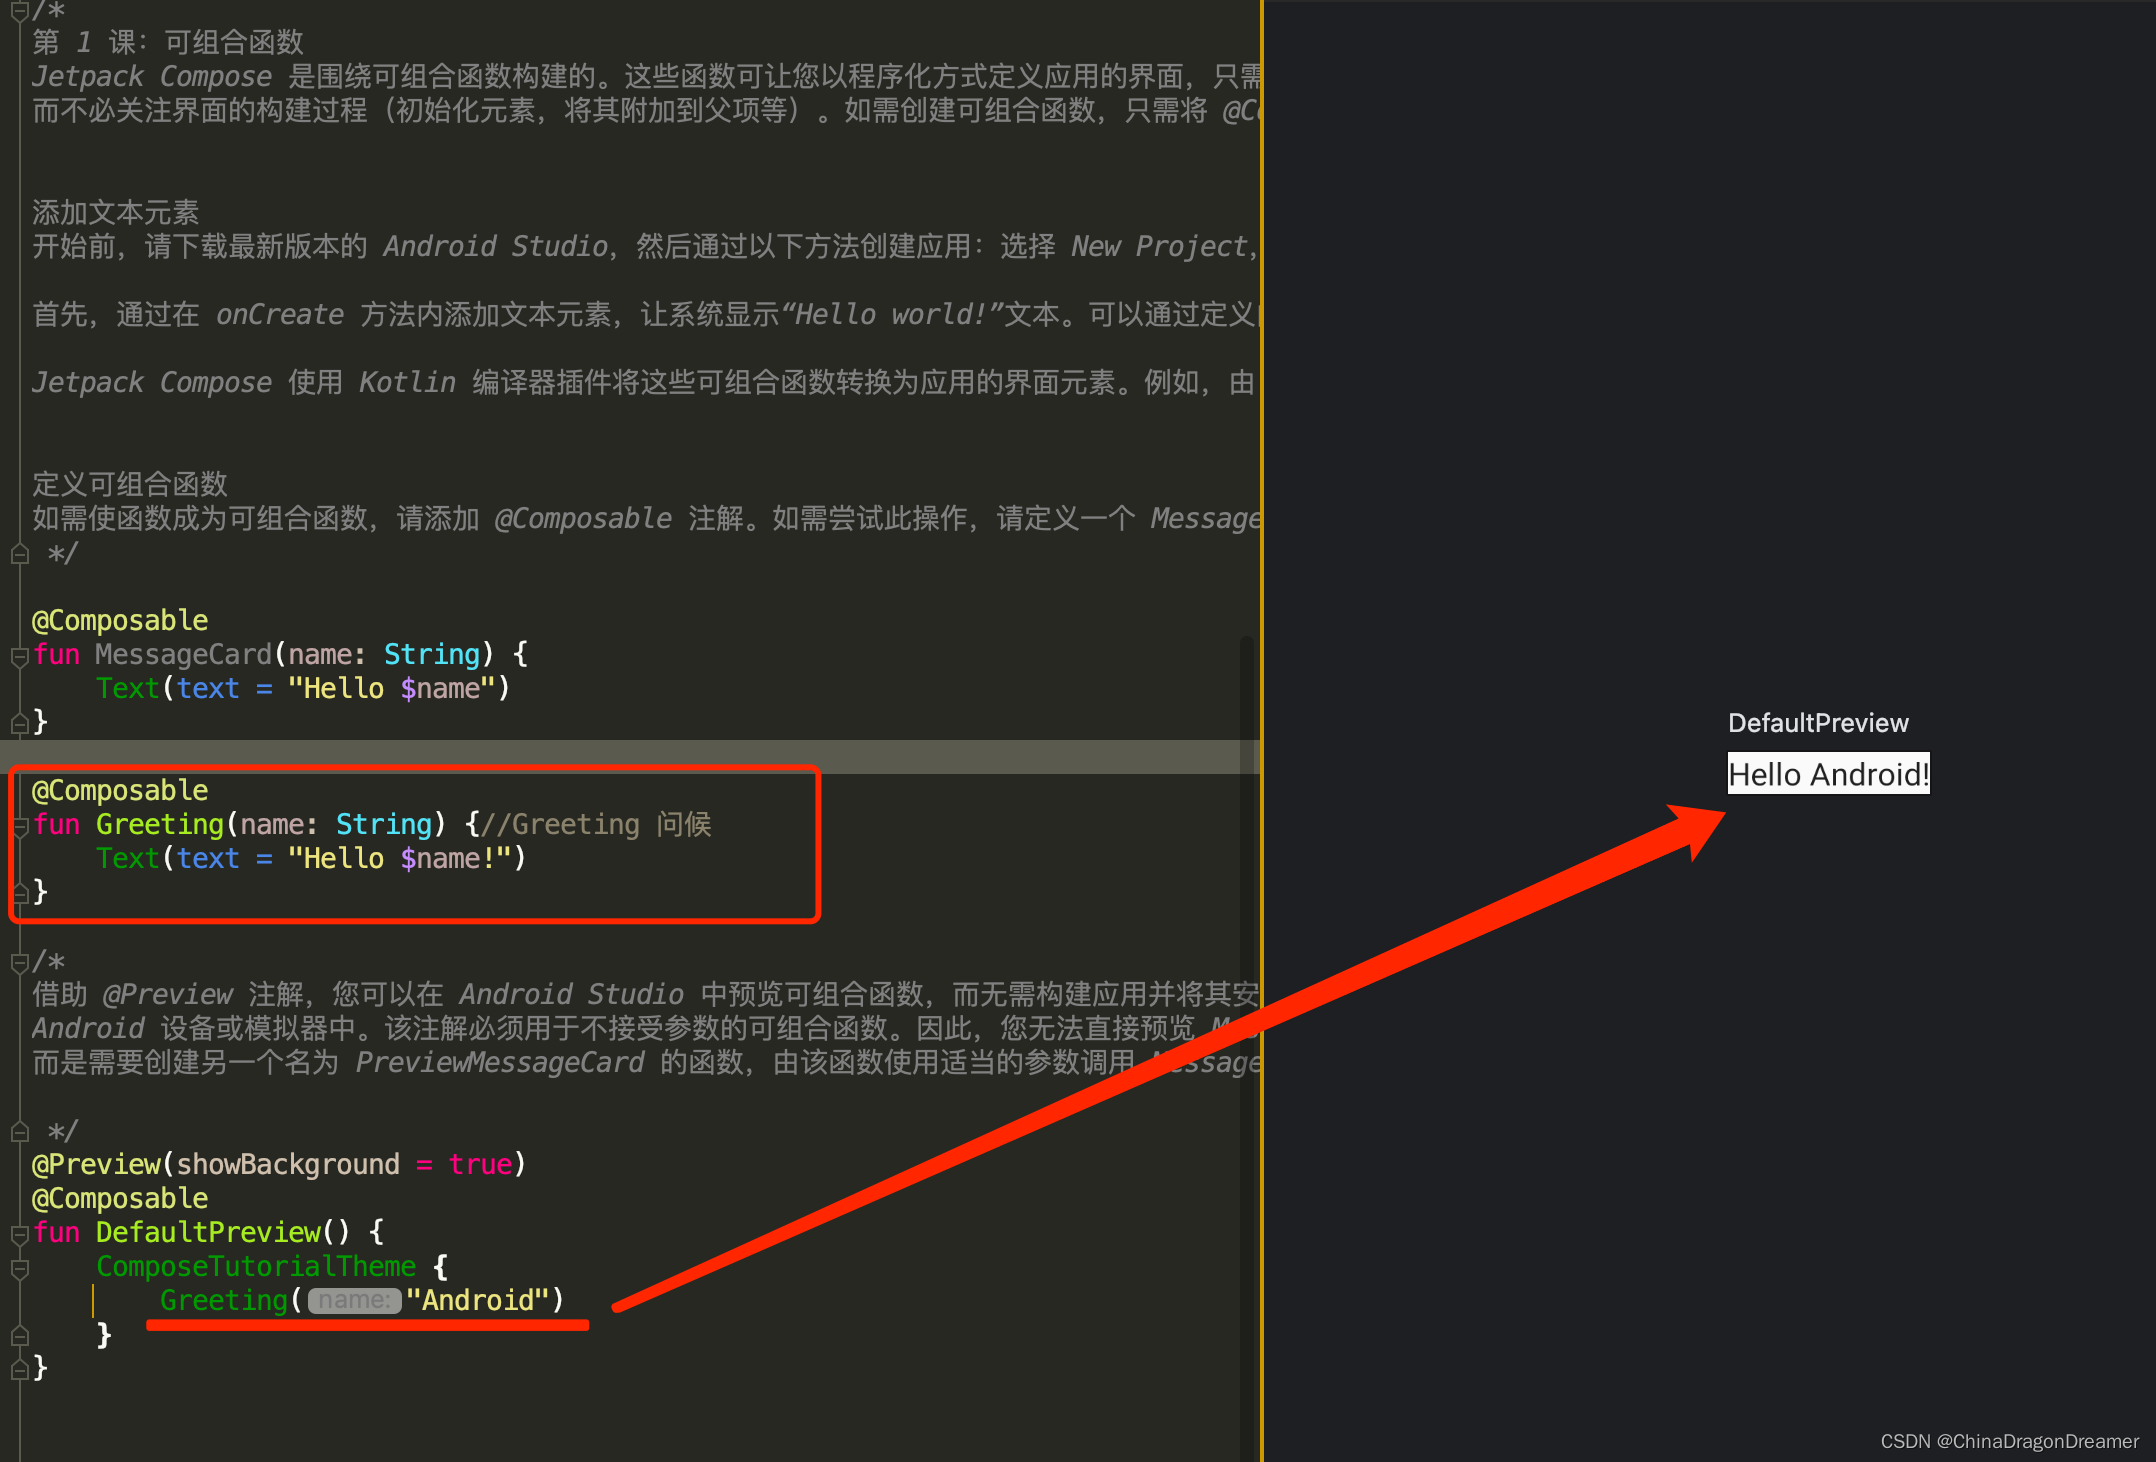
Task: Click closing-brace fold marker of MessageCard function
Action: pyautogui.click(x=19, y=722)
